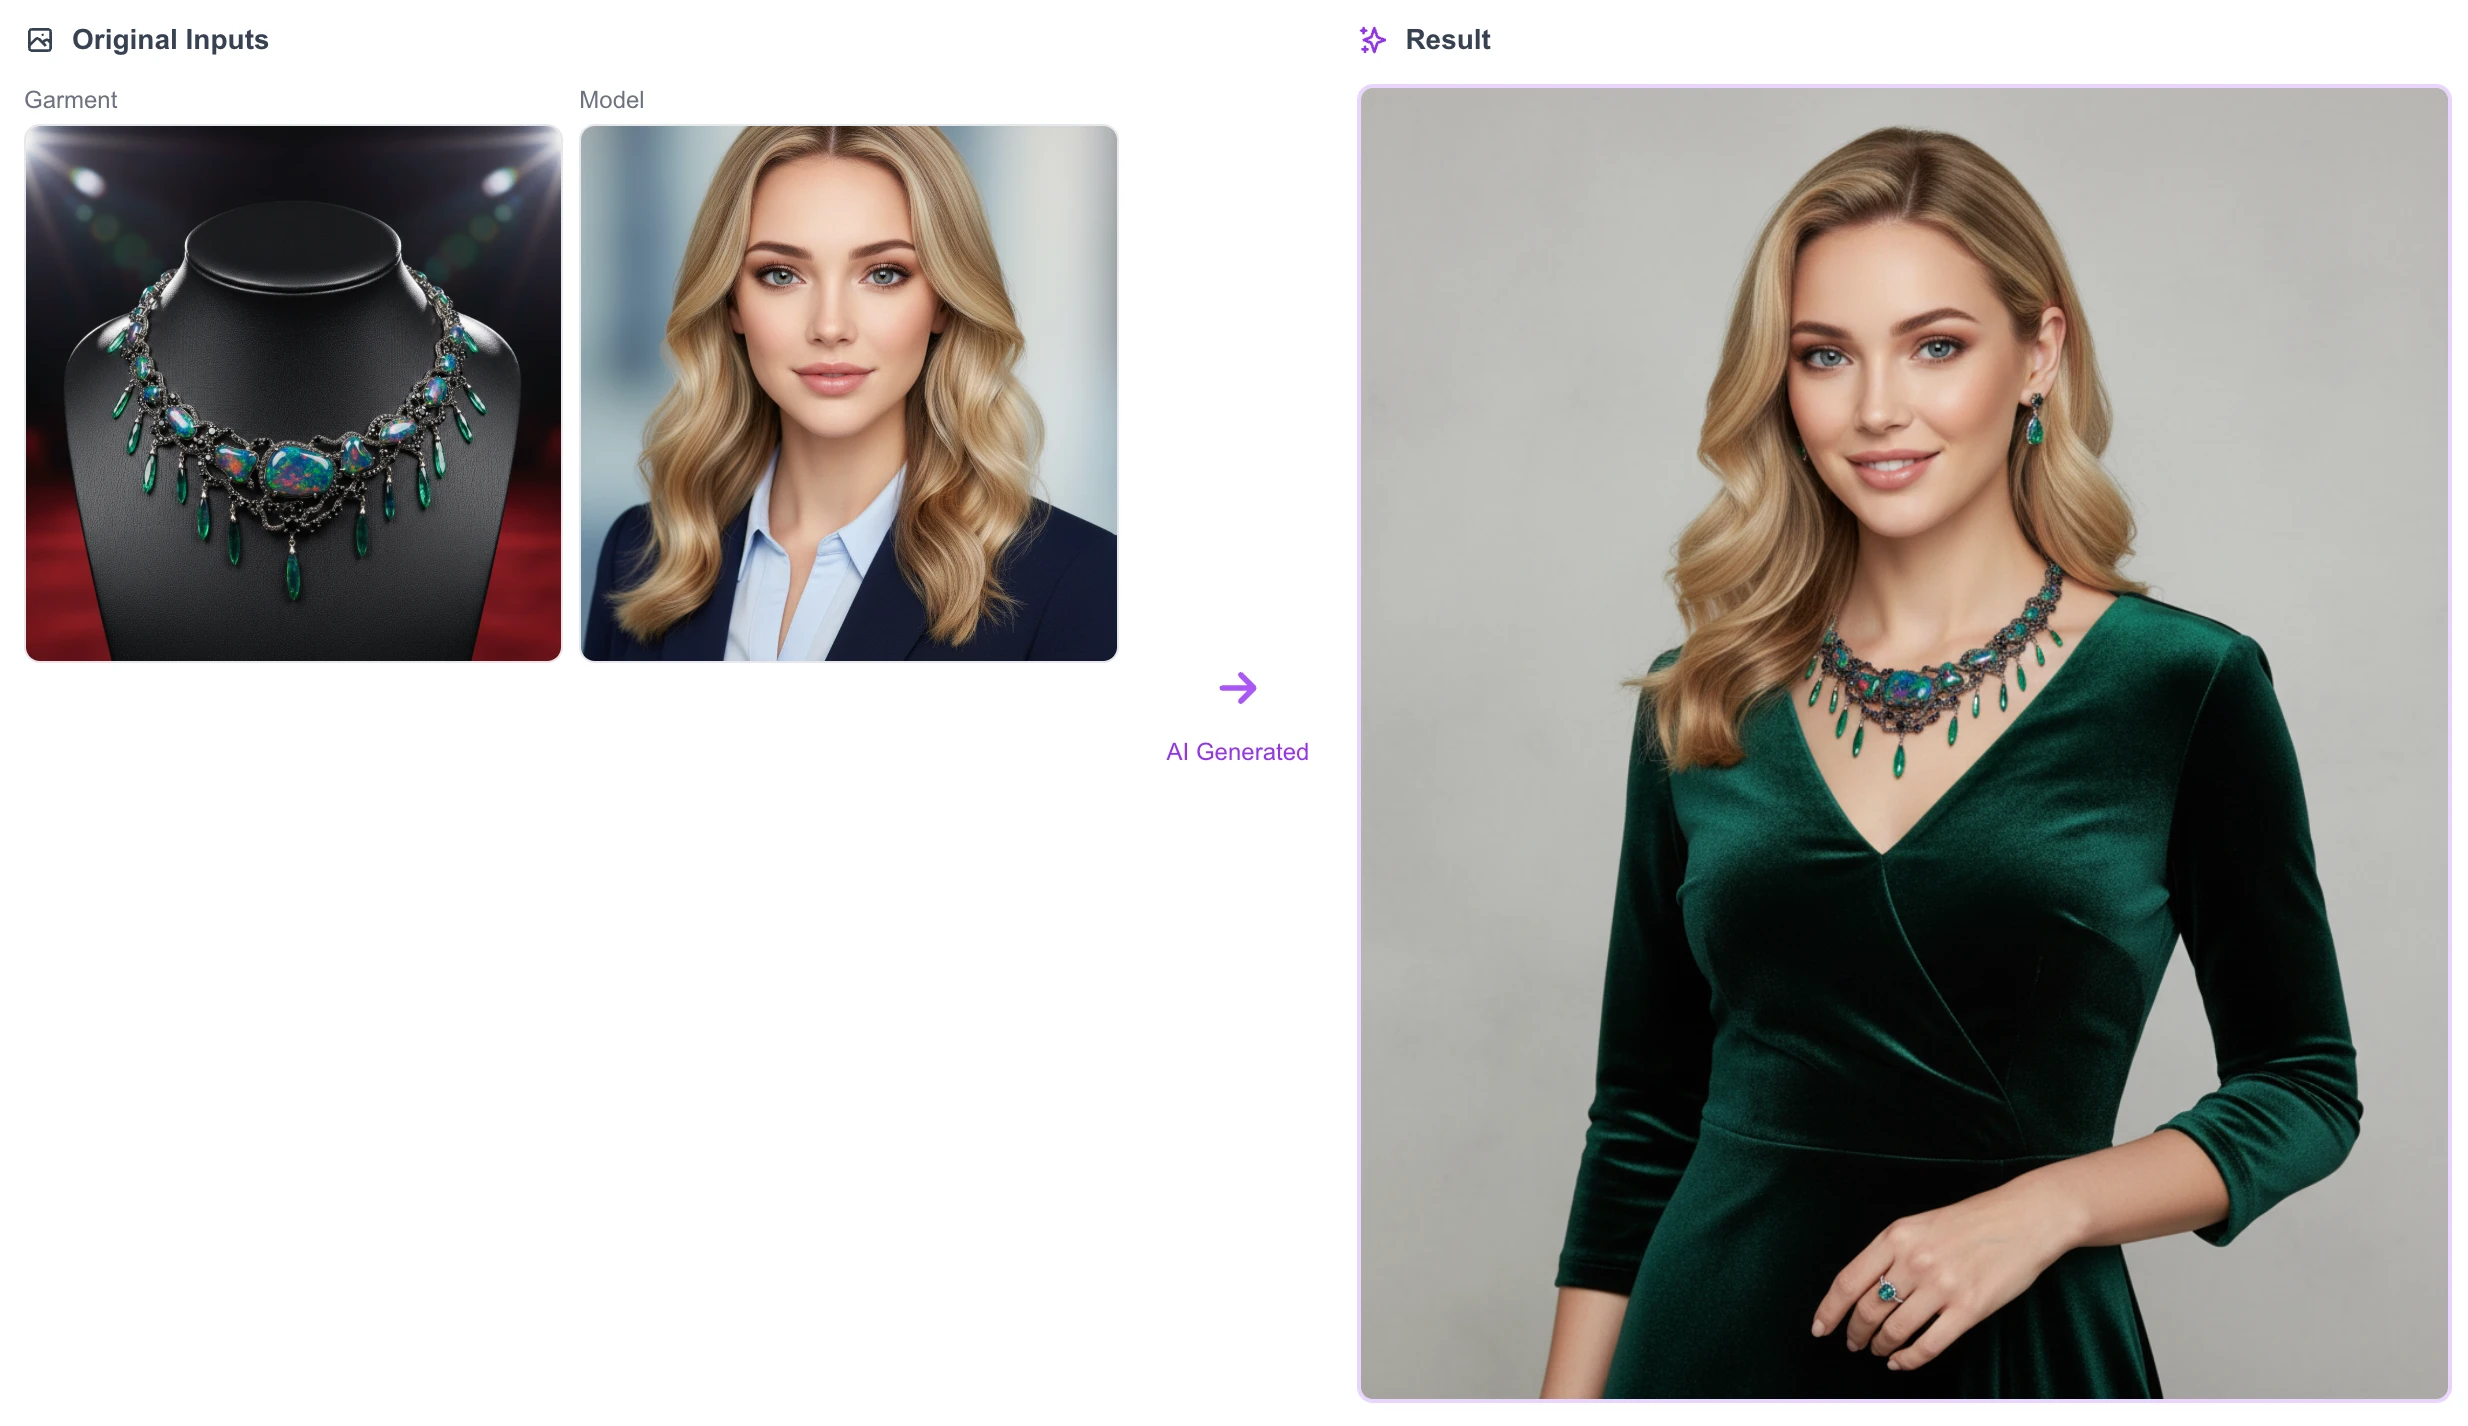2468x1426 pixels.
Task: Click the AI Generated caption
Action: click(1237, 752)
